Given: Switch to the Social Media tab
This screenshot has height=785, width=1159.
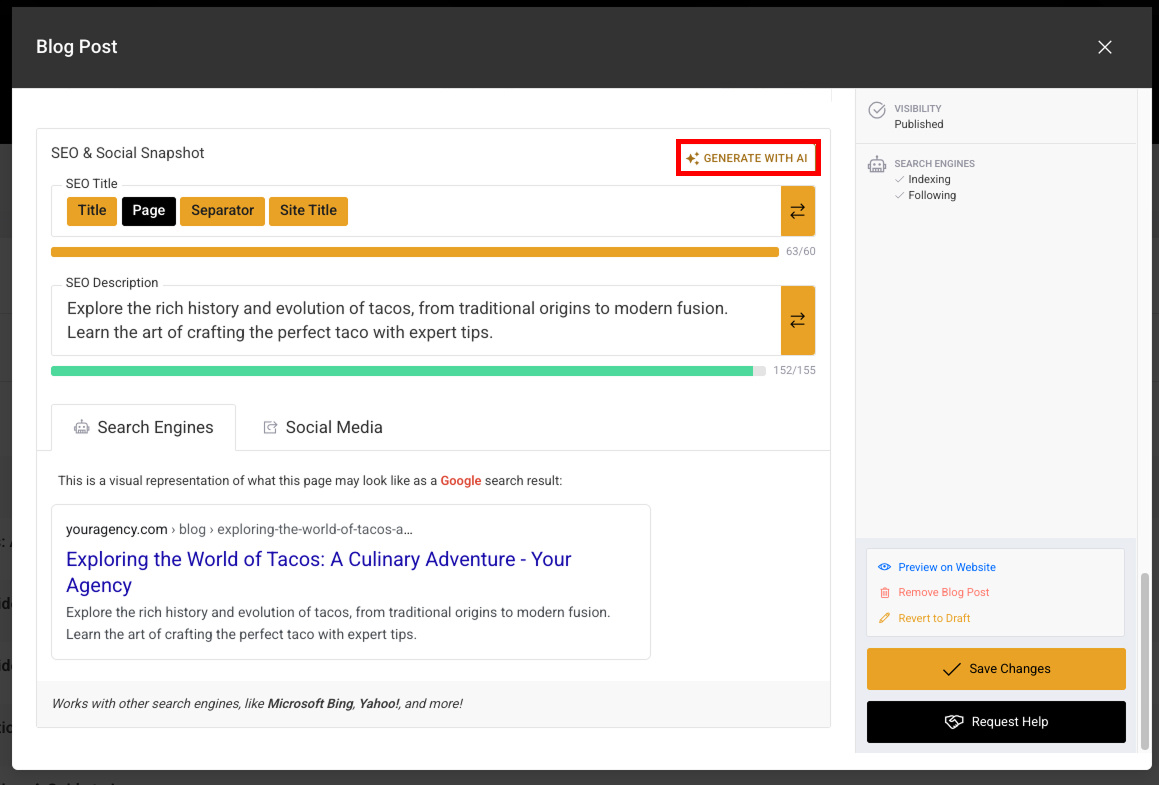Looking at the screenshot, I should (x=323, y=427).
